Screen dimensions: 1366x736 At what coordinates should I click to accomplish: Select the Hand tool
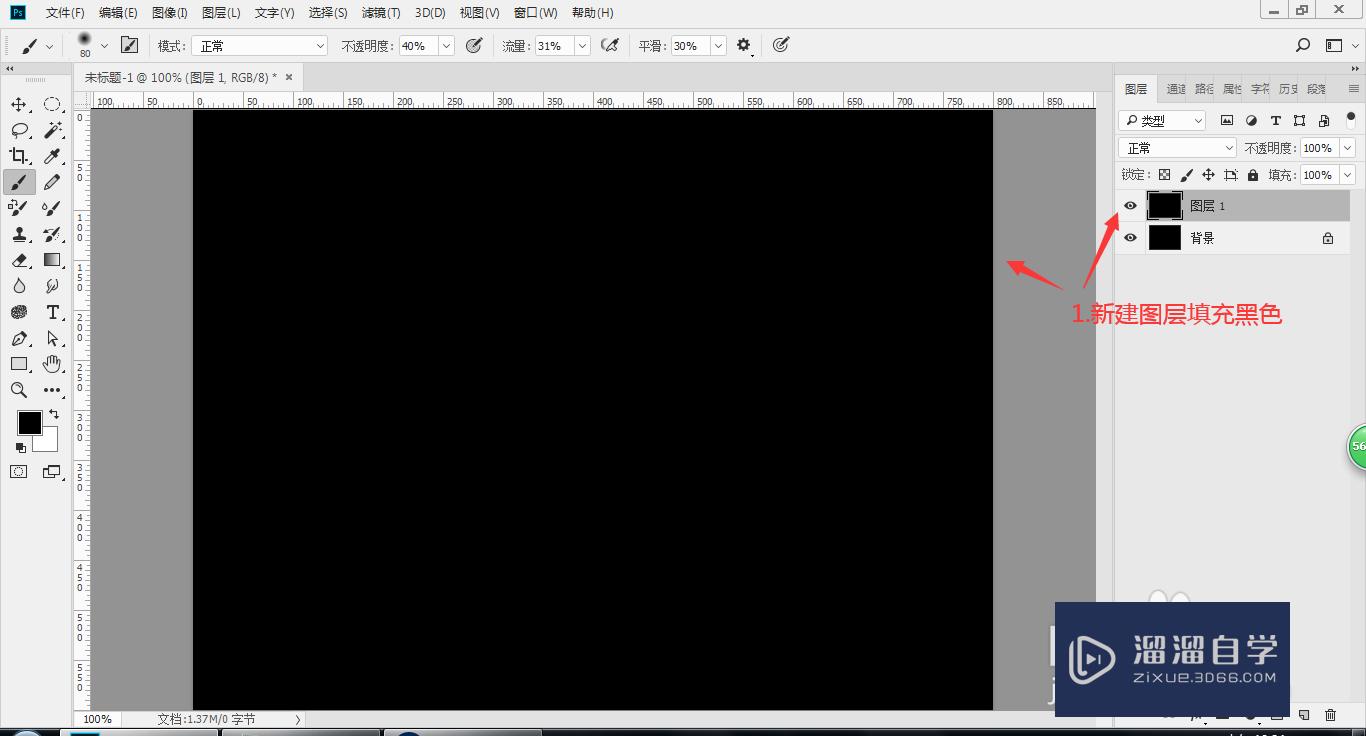(x=52, y=364)
